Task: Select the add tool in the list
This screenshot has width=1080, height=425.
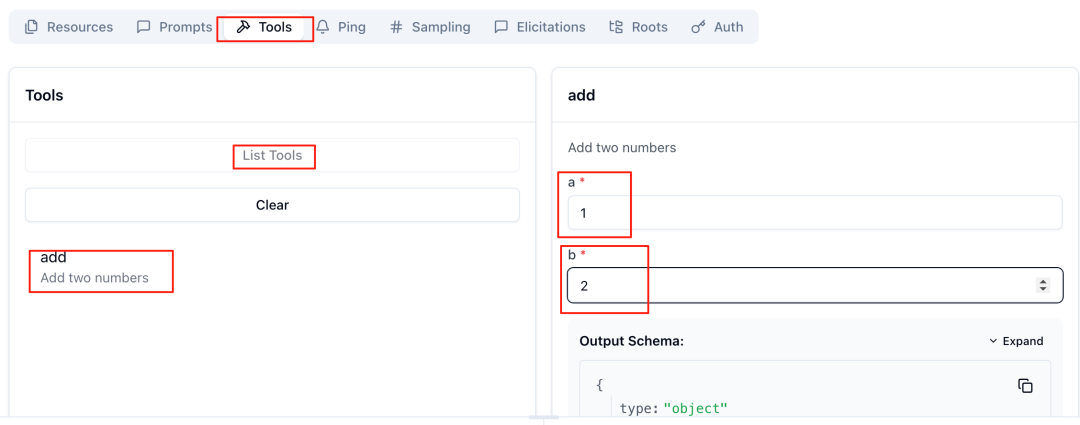Action: pos(94,267)
